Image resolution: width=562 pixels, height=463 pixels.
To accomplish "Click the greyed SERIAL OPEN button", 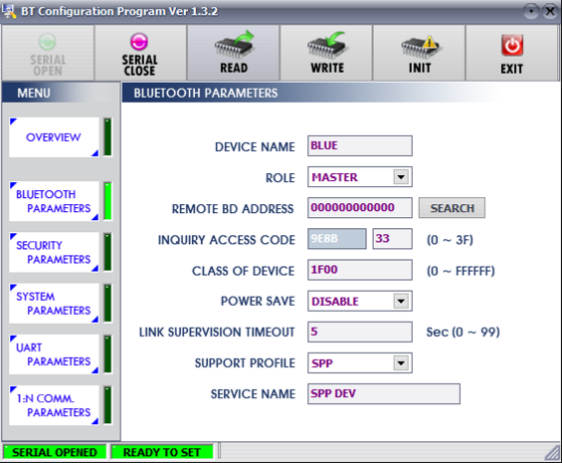I will pos(48,53).
